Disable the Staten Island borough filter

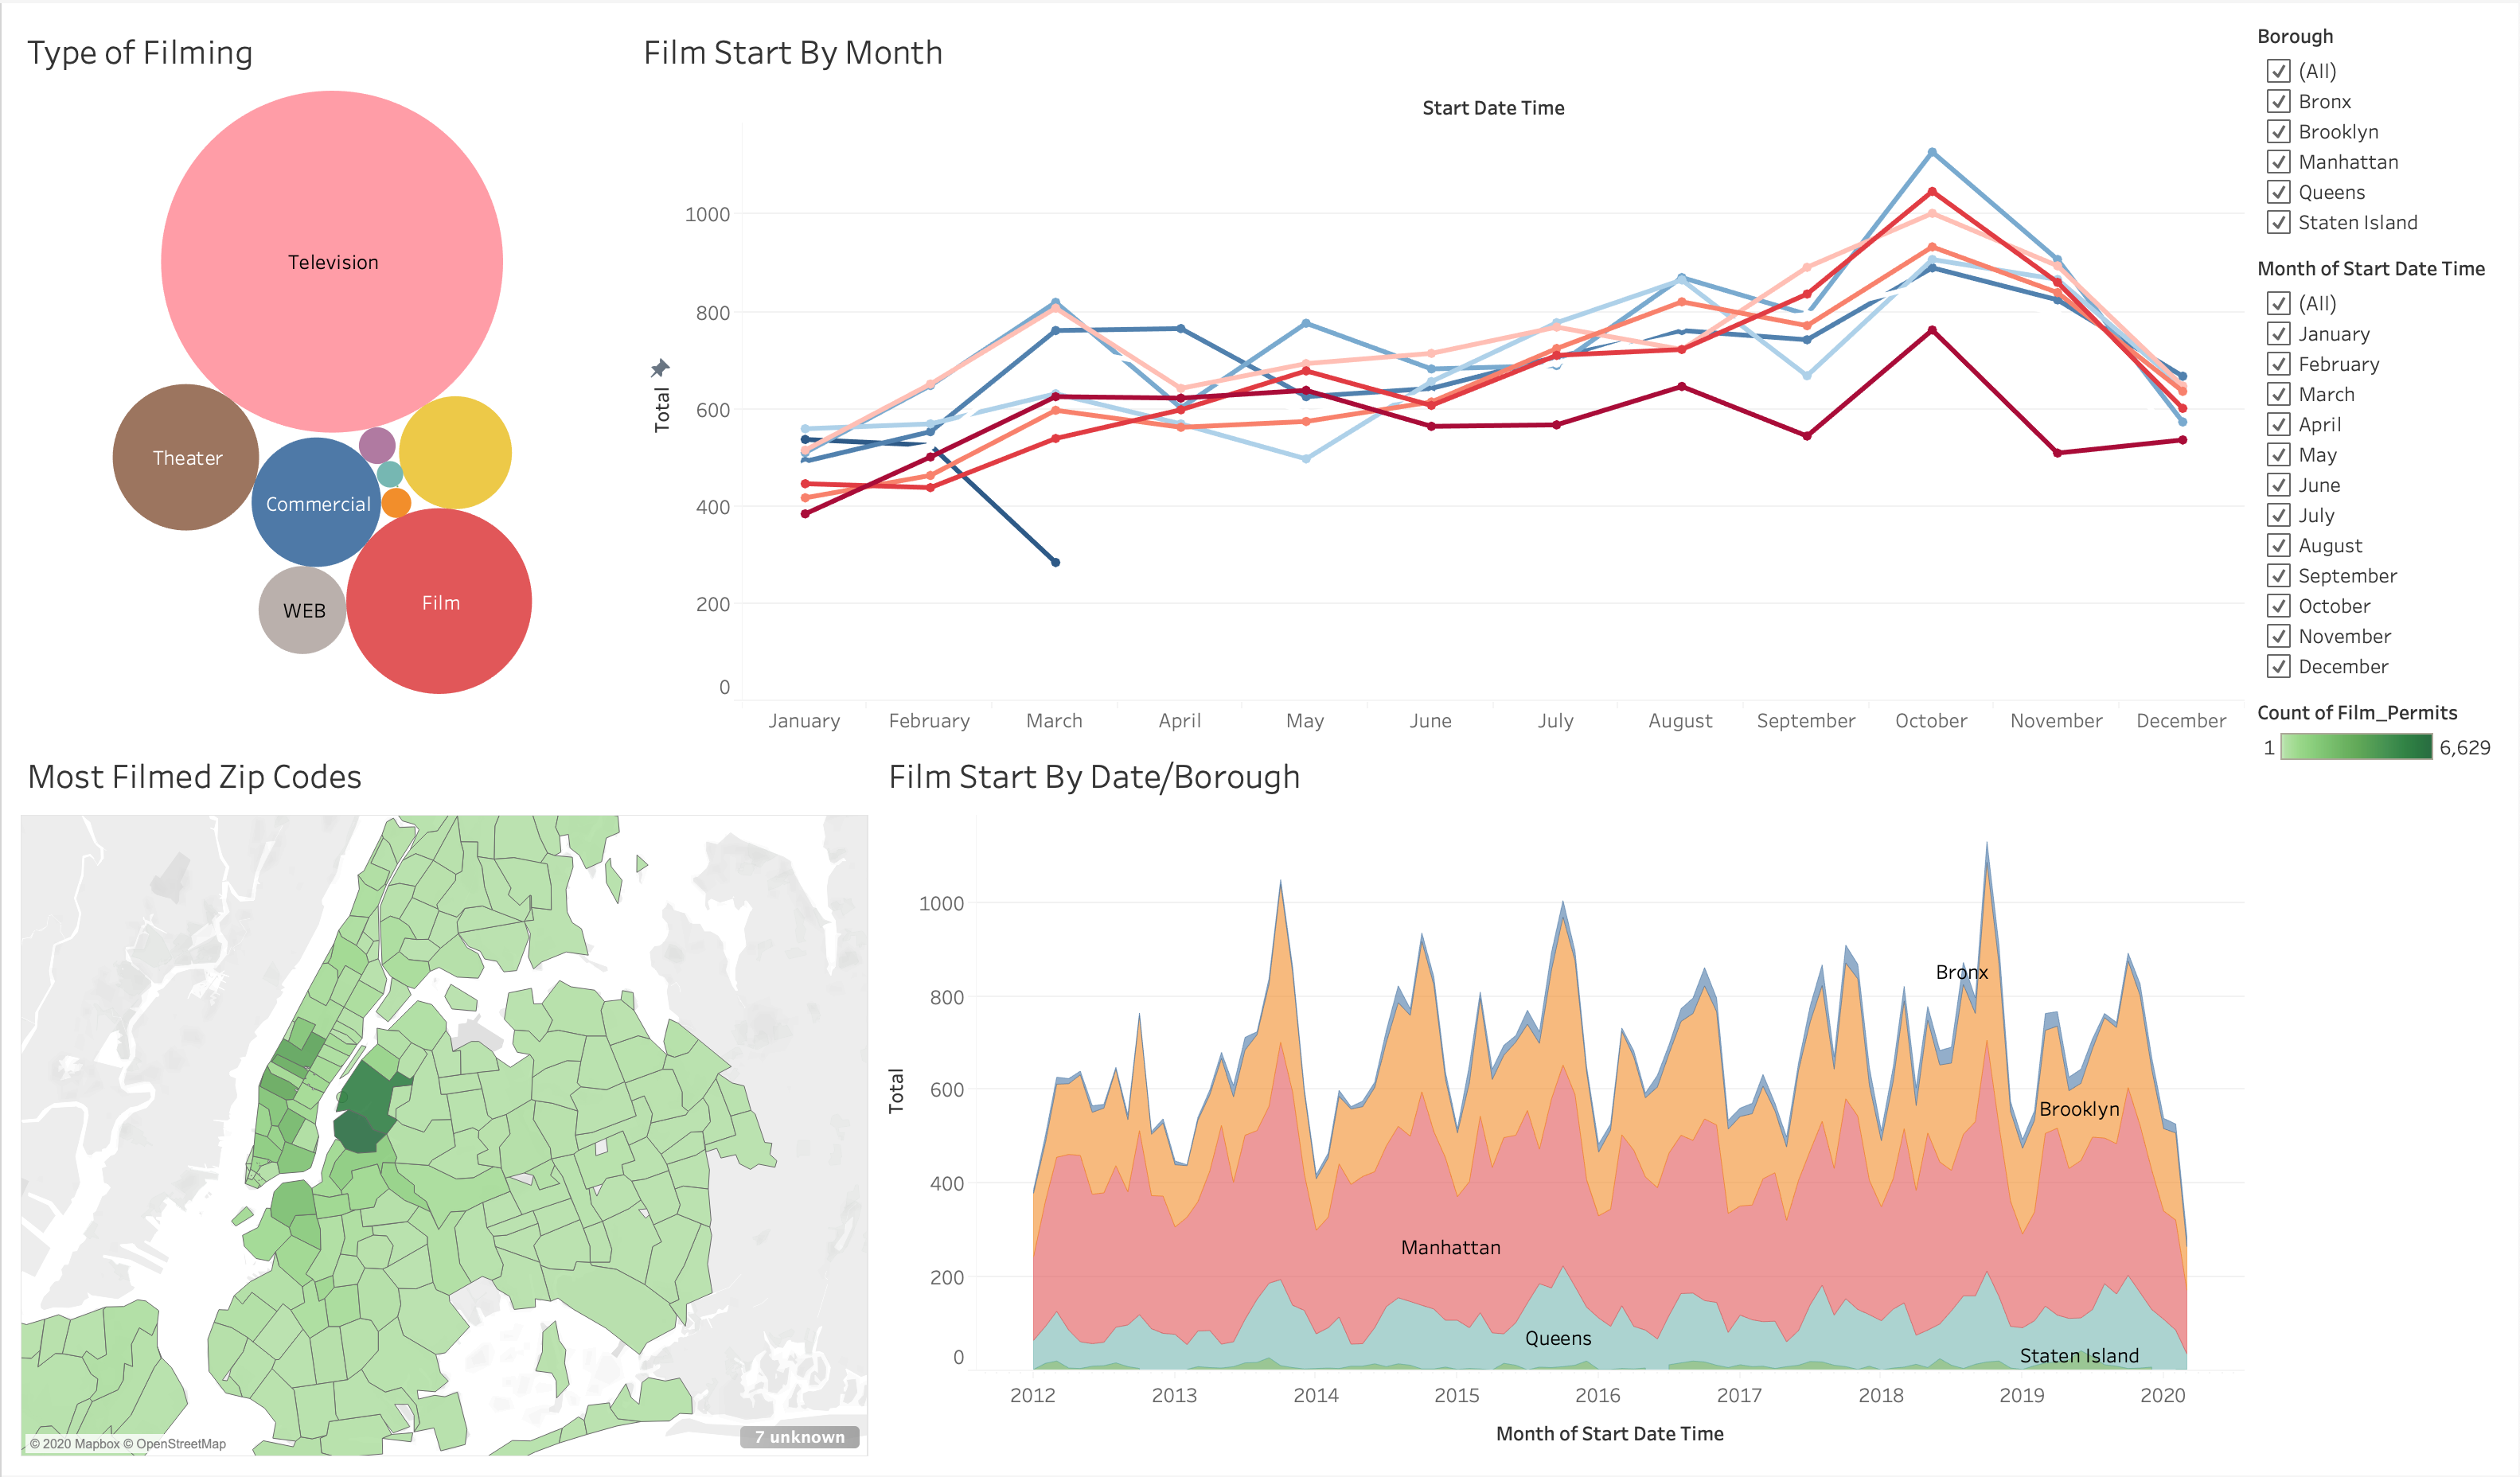click(2279, 222)
